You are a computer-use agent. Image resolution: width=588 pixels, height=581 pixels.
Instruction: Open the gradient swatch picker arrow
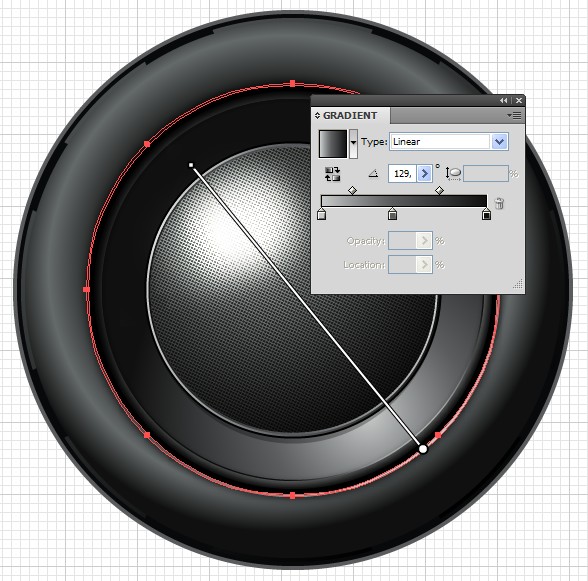[353, 144]
